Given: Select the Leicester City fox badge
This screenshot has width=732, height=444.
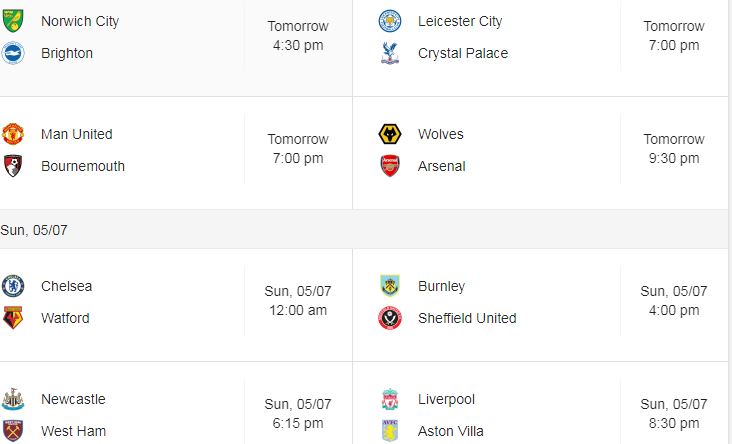Looking at the screenshot, I should pyautogui.click(x=390, y=21).
